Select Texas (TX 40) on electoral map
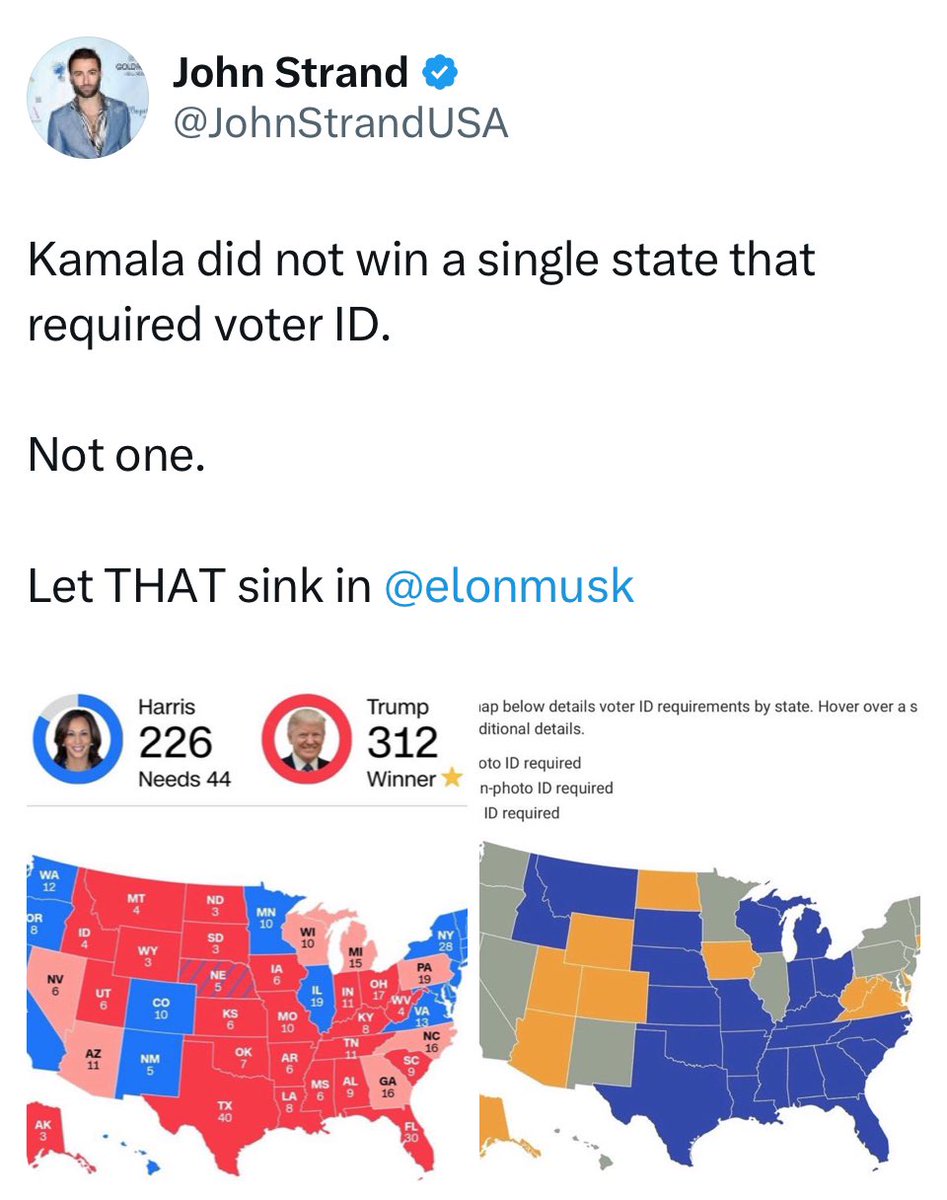947x1200 pixels. click(x=224, y=1110)
